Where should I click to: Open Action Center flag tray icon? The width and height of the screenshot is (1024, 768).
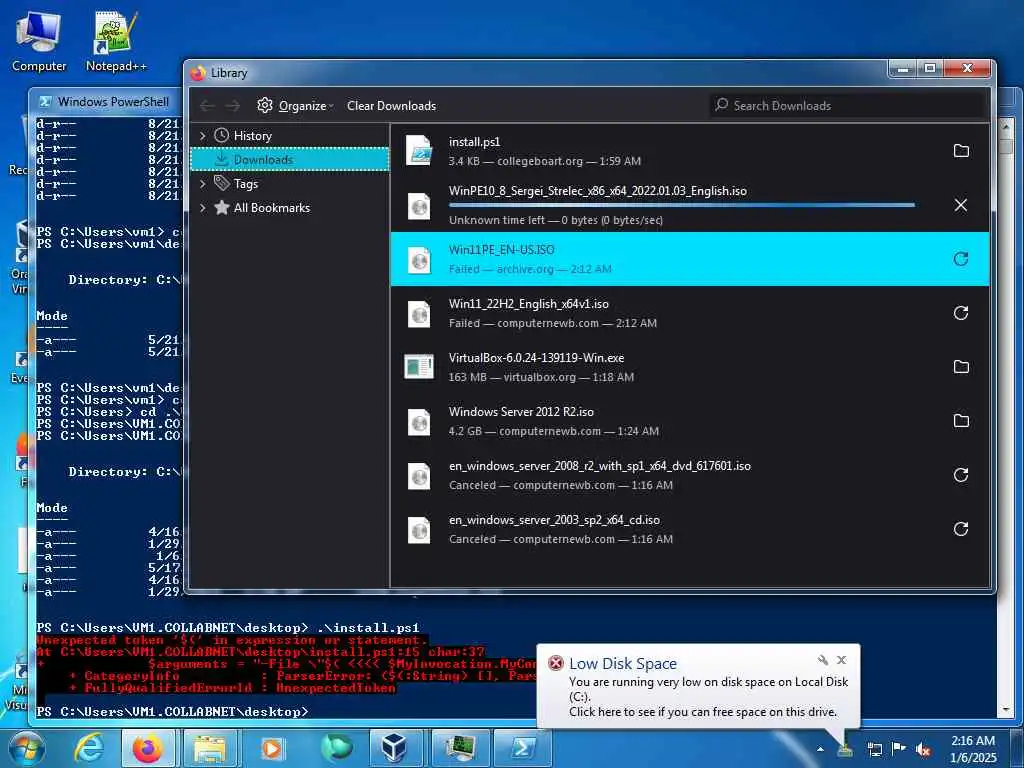899,750
